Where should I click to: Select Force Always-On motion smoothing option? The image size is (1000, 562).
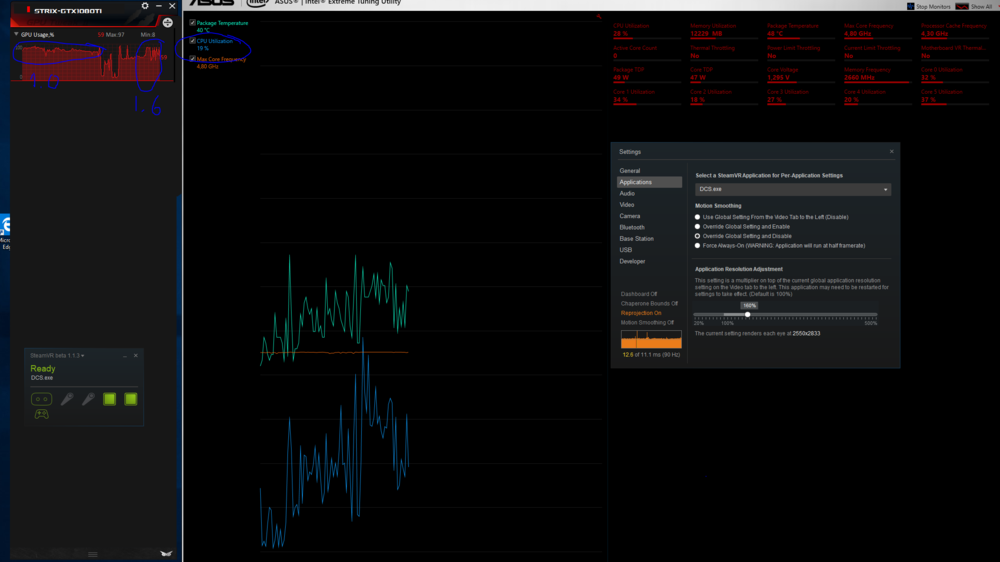point(697,246)
